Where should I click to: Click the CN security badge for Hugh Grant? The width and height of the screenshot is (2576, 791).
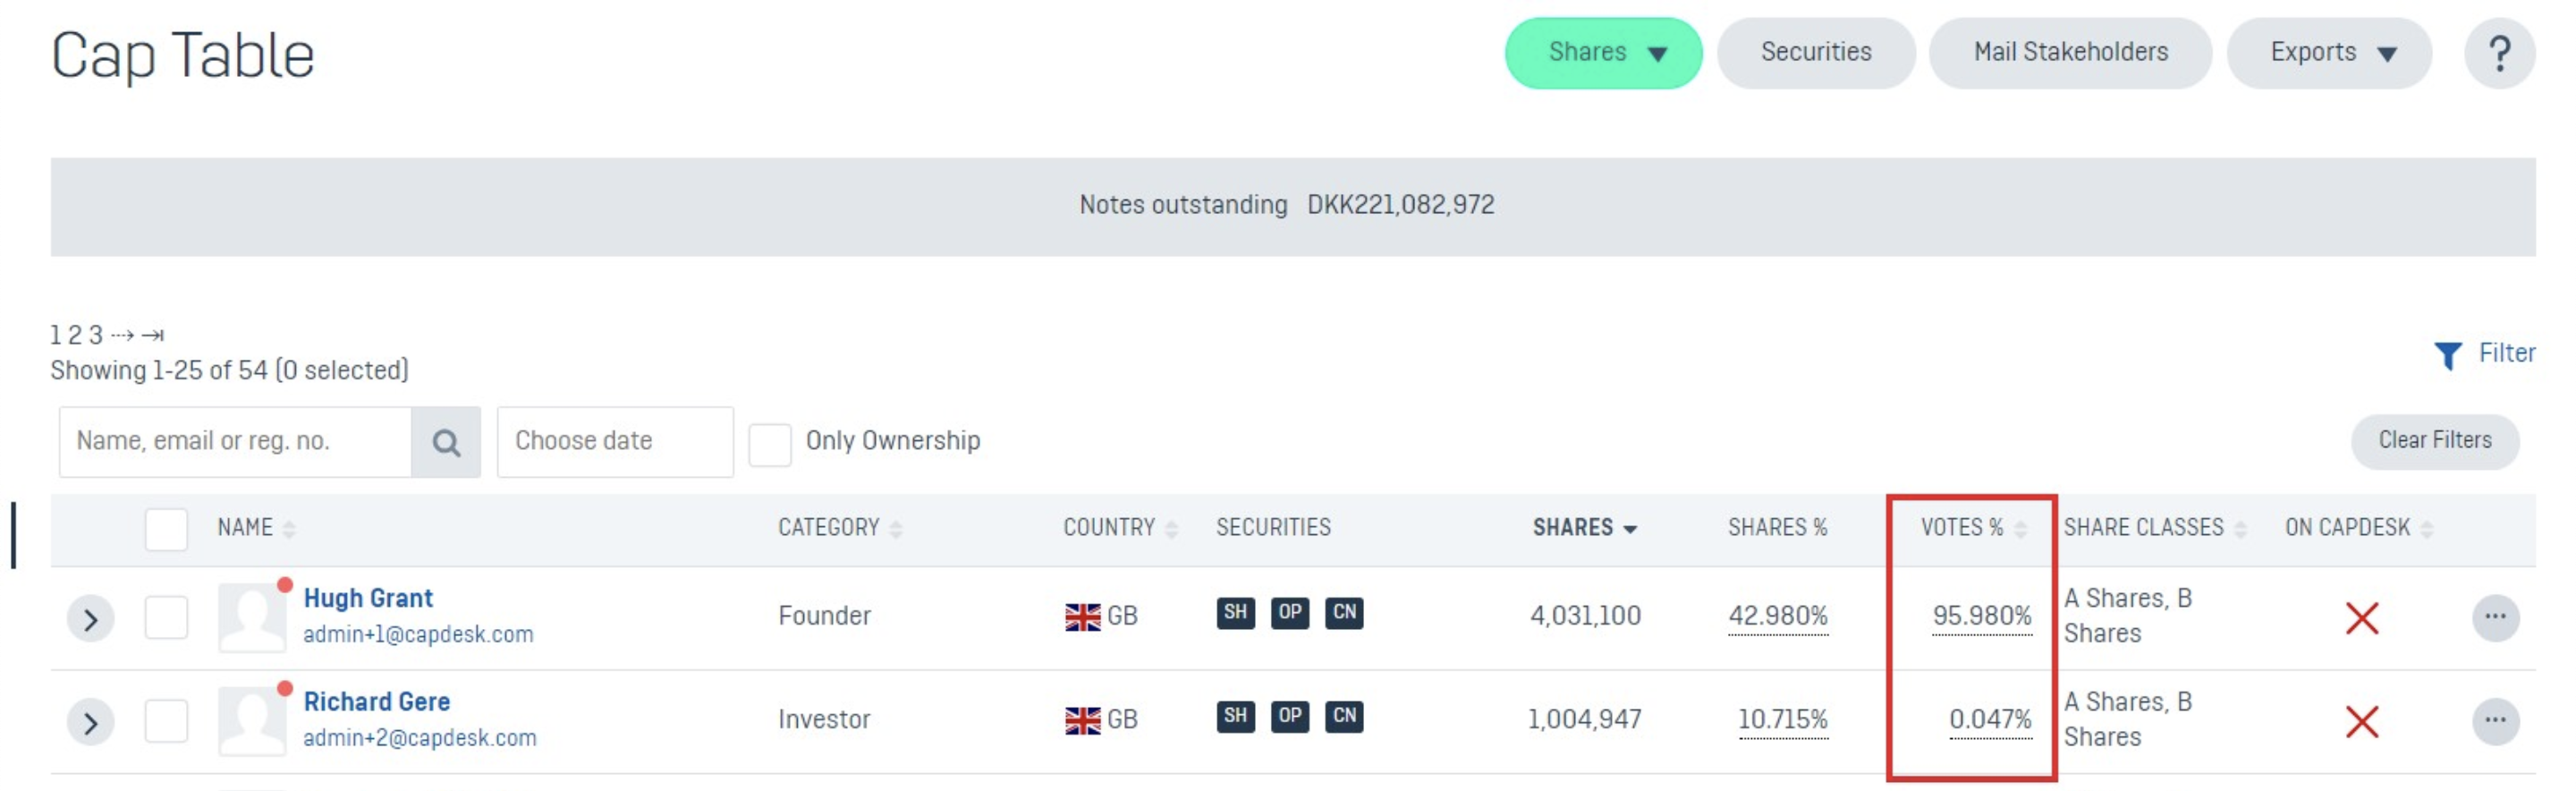(1344, 612)
